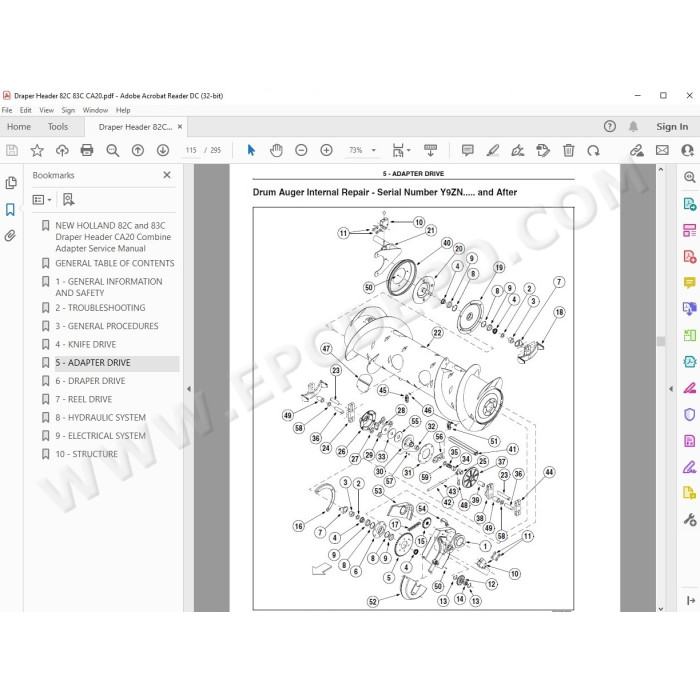
Task: Open the fit page options icon
Action: coord(401,150)
